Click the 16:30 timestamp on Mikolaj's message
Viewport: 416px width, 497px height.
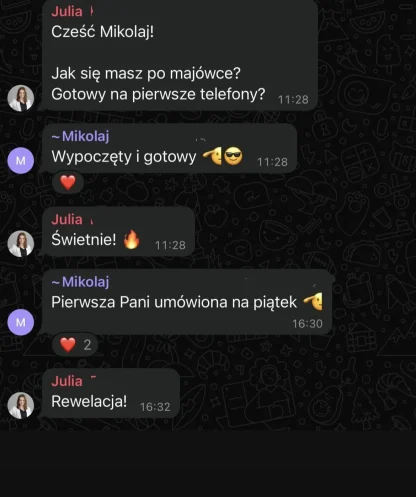click(307, 324)
